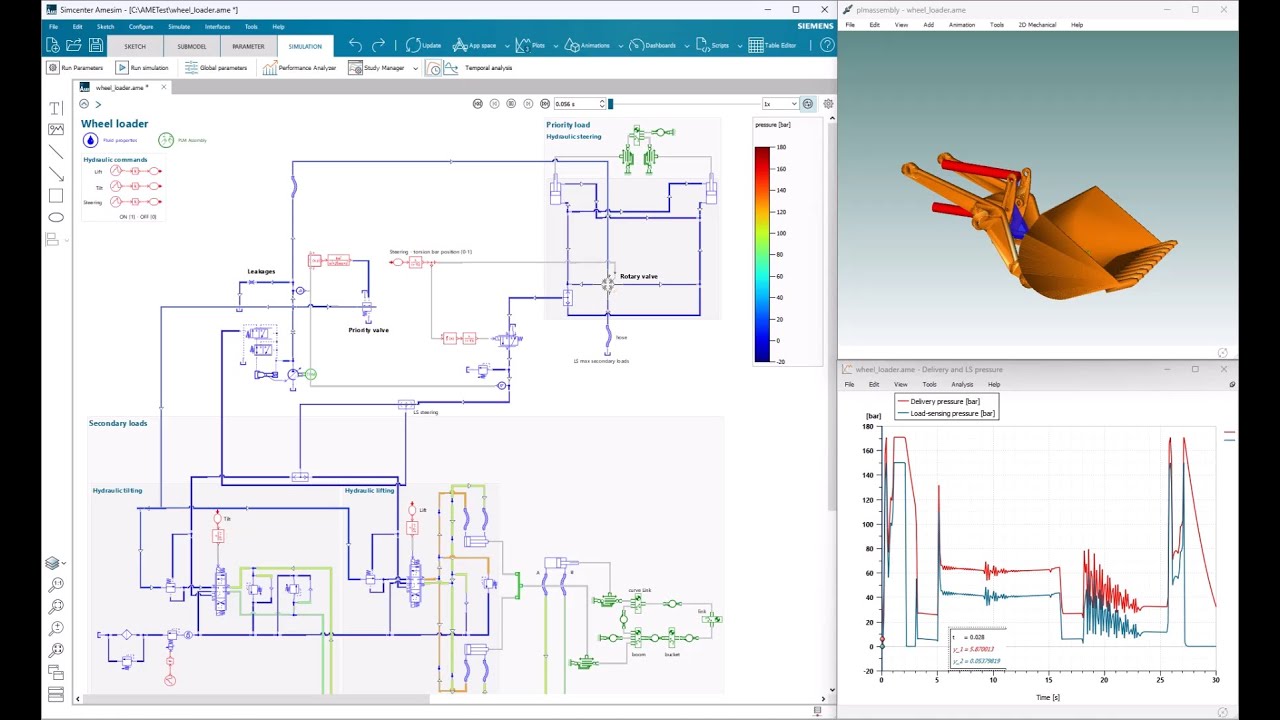Open 2D Mechanical menu in plmassembly window
This screenshot has height=720, width=1280.
1036,25
